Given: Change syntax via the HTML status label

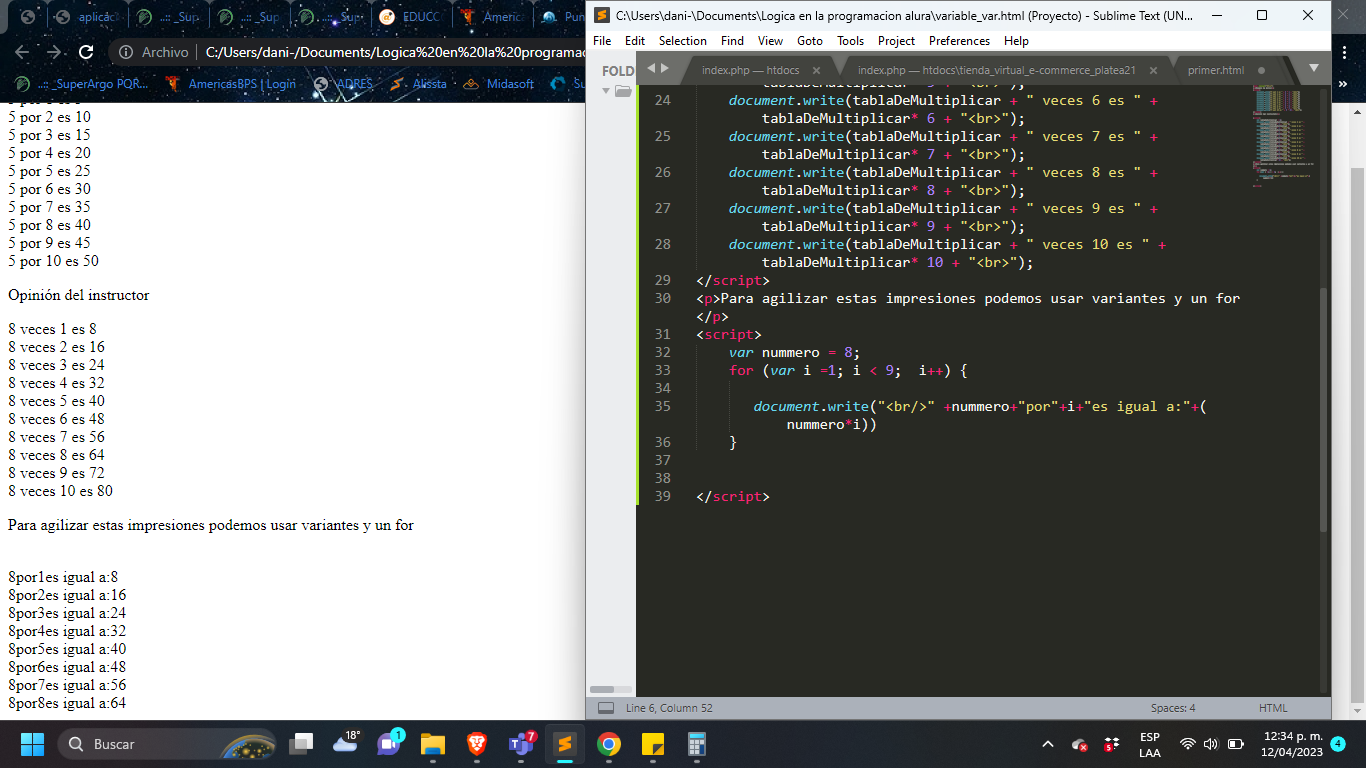Looking at the screenshot, I should 1273,708.
